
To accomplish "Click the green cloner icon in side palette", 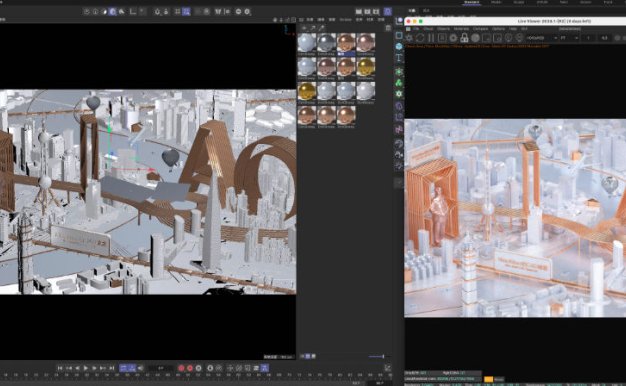I will coord(399,83).
